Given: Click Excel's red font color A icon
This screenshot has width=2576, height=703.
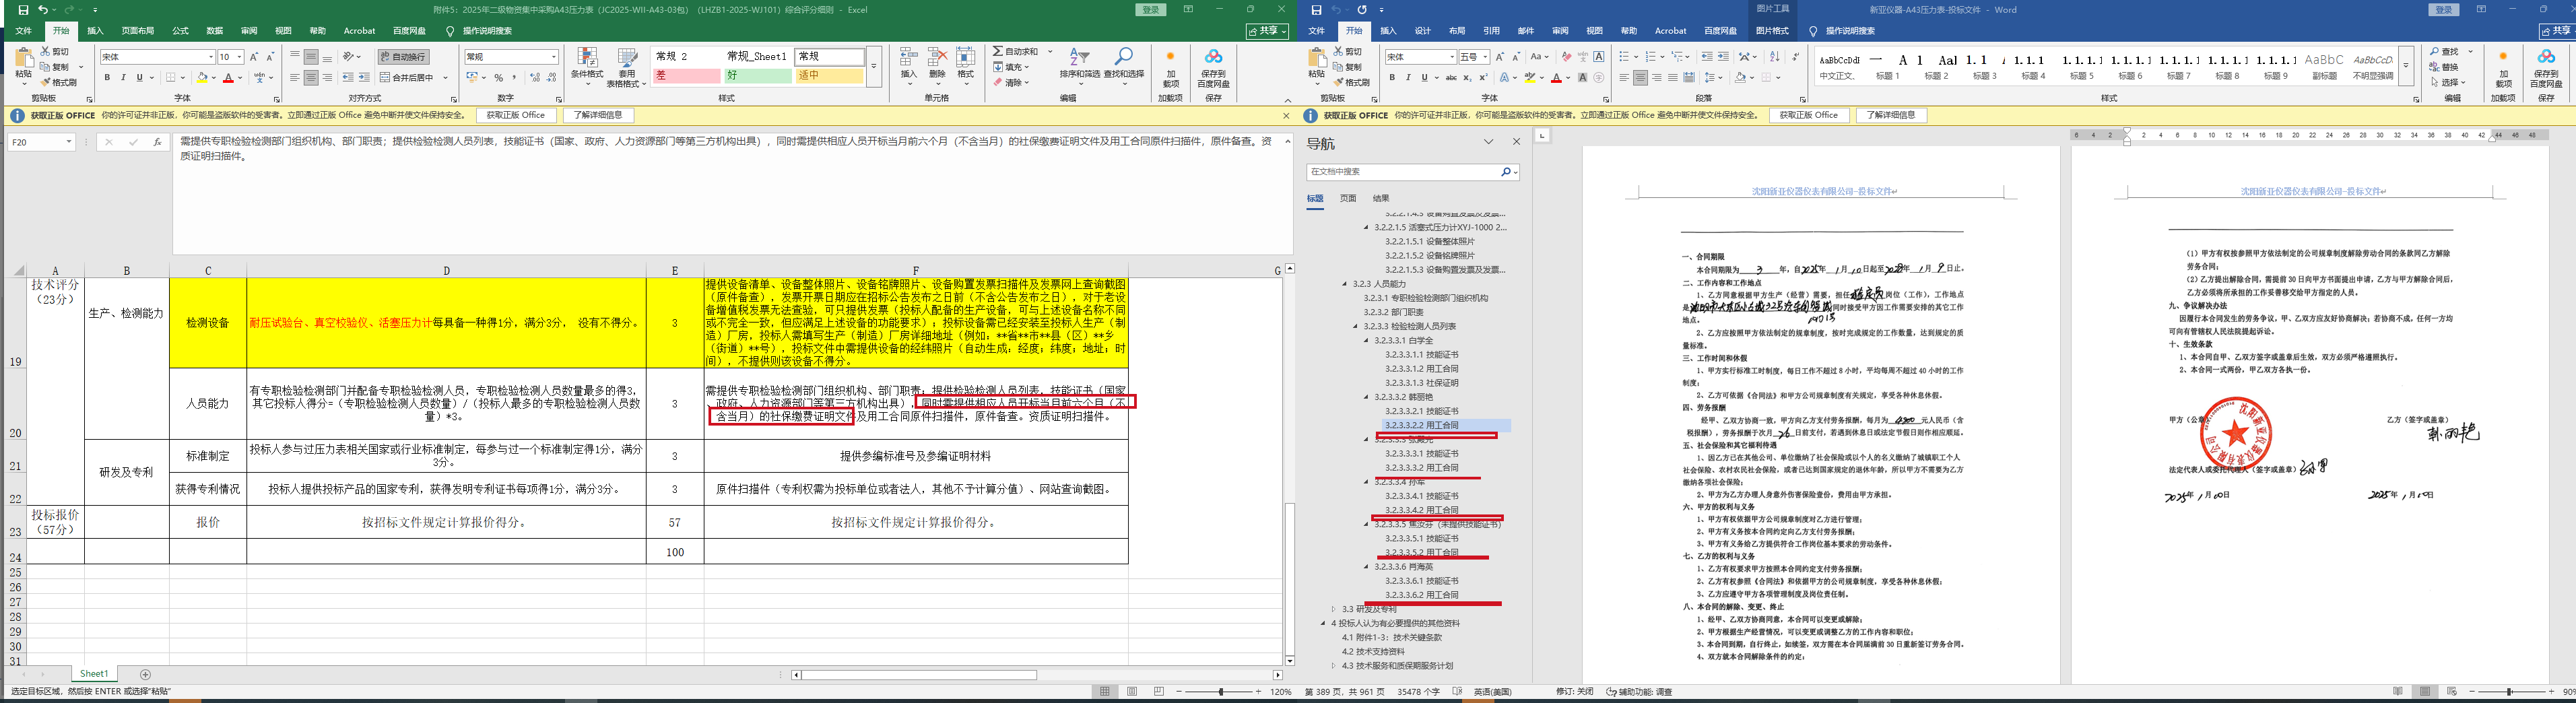Looking at the screenshot, I should click(x=228, y=77).
